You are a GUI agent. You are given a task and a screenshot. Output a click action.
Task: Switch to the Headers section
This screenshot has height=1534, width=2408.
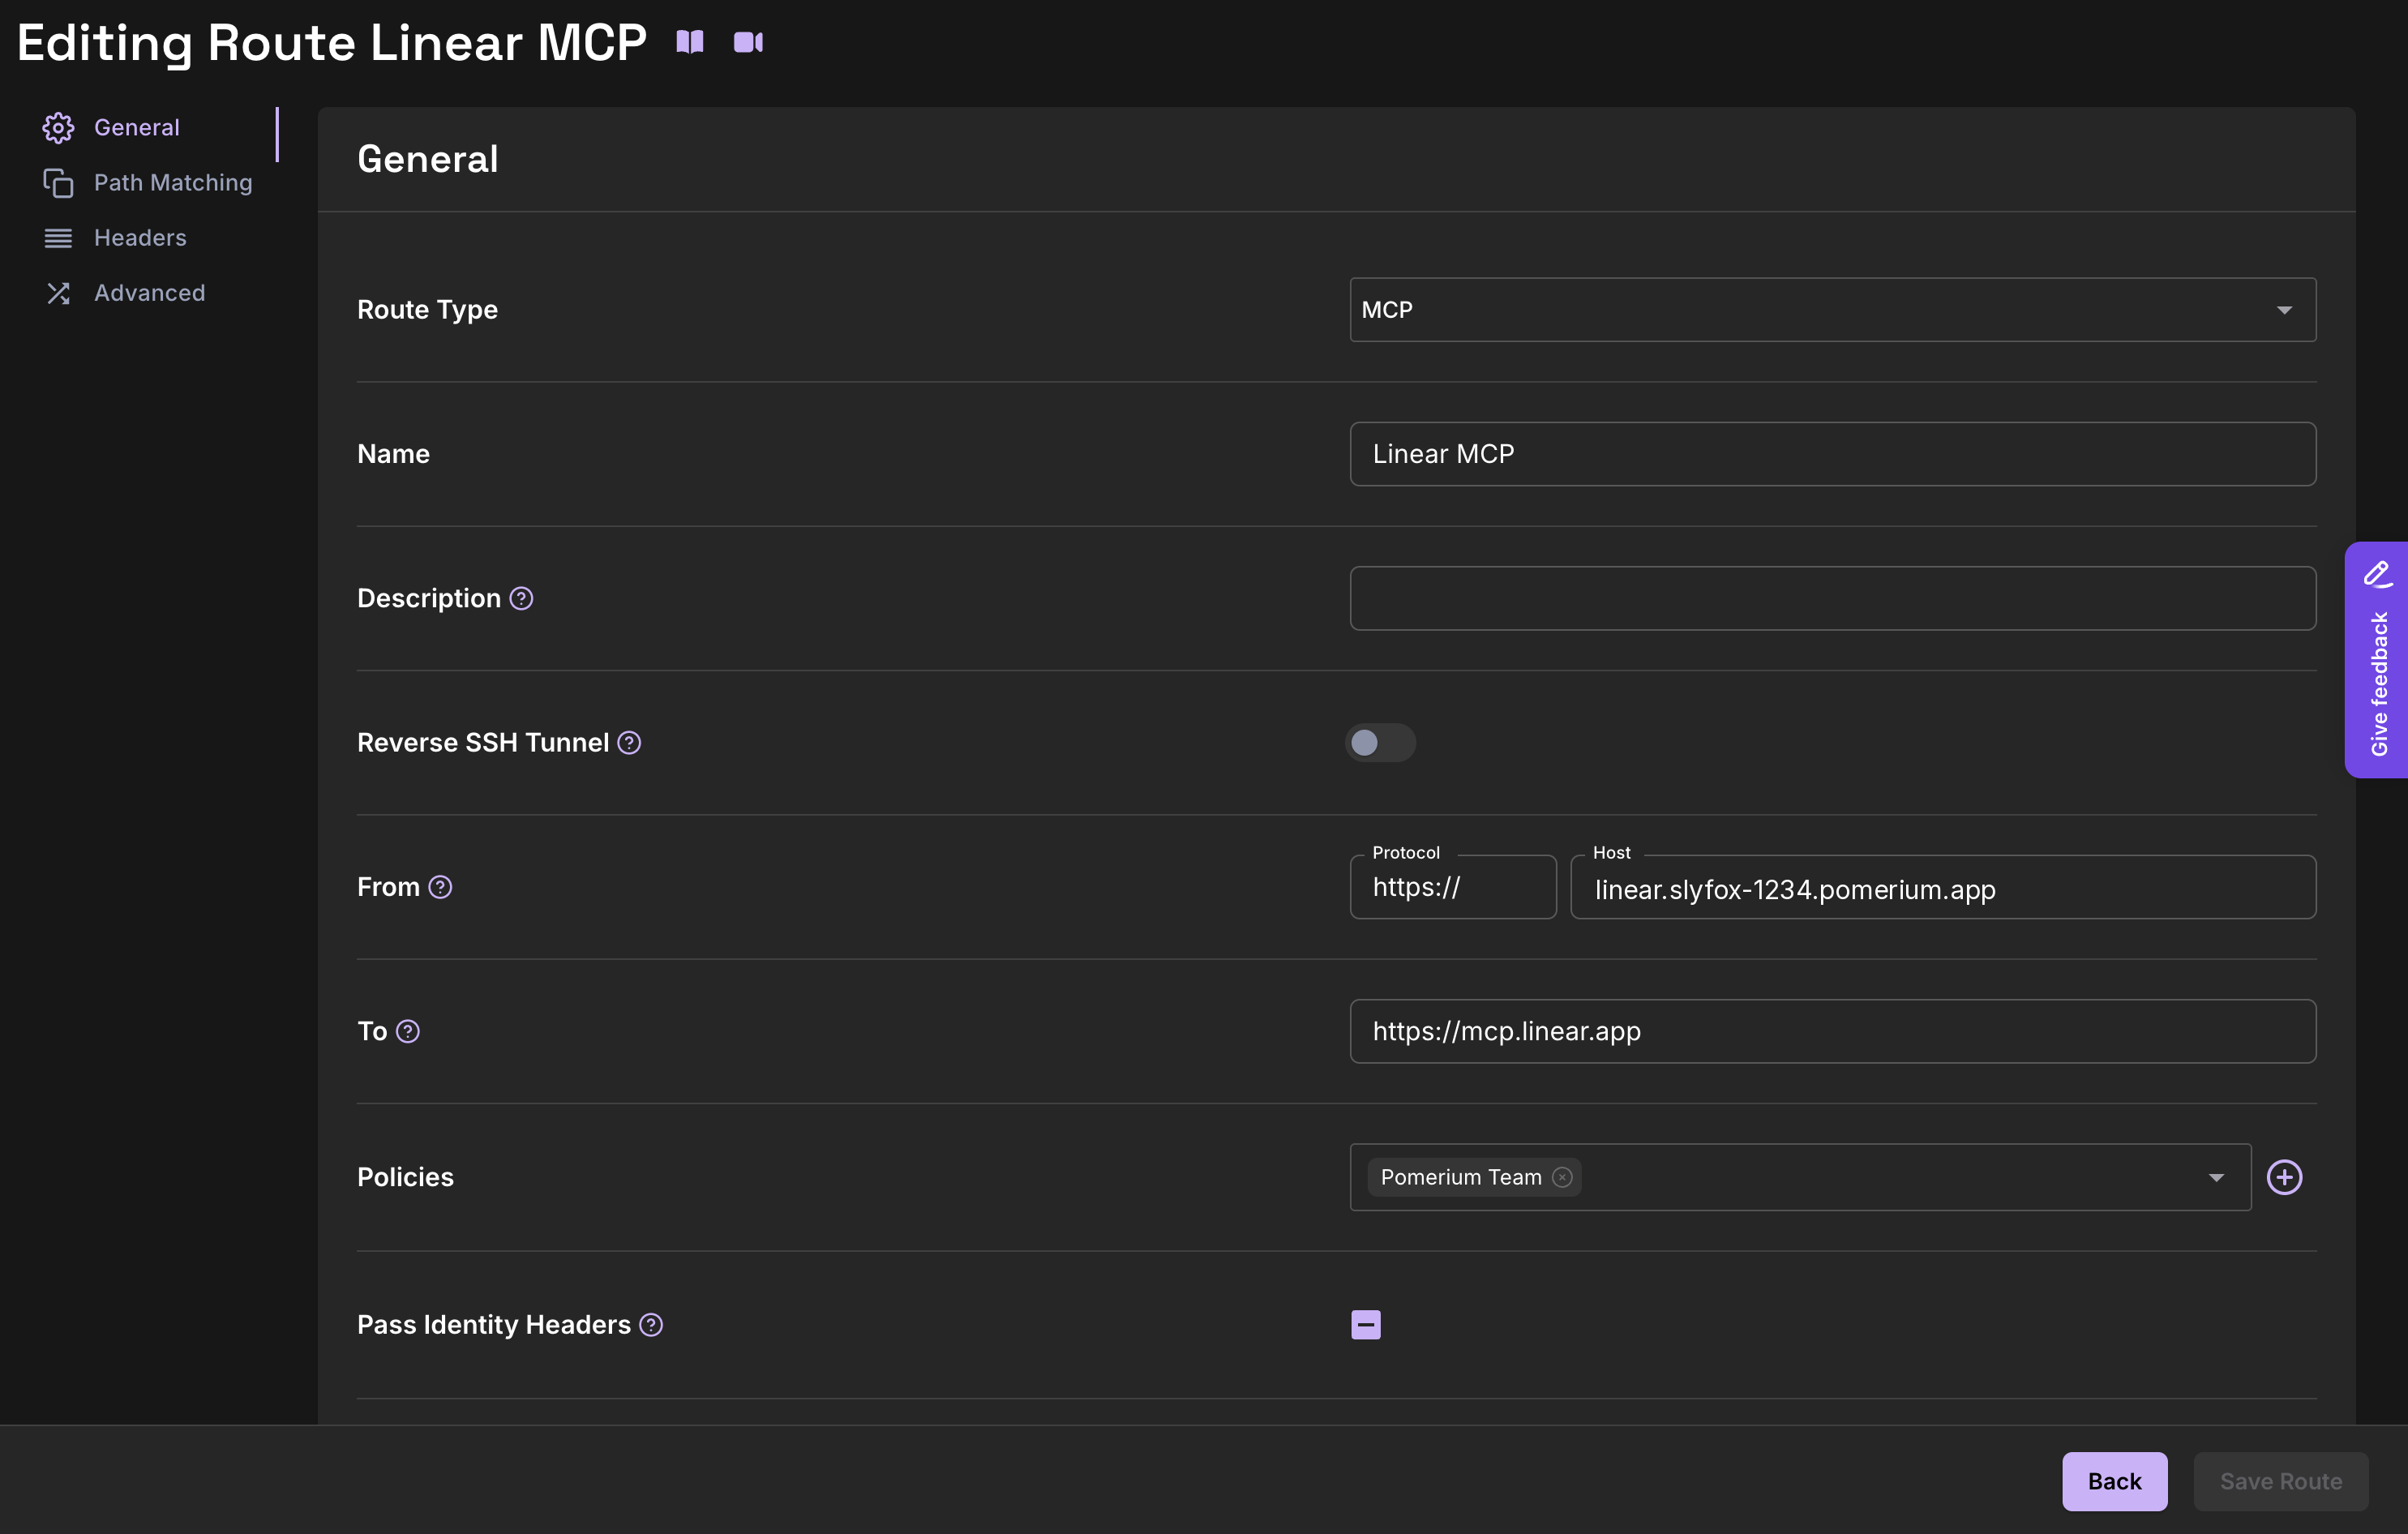point(140,238)
